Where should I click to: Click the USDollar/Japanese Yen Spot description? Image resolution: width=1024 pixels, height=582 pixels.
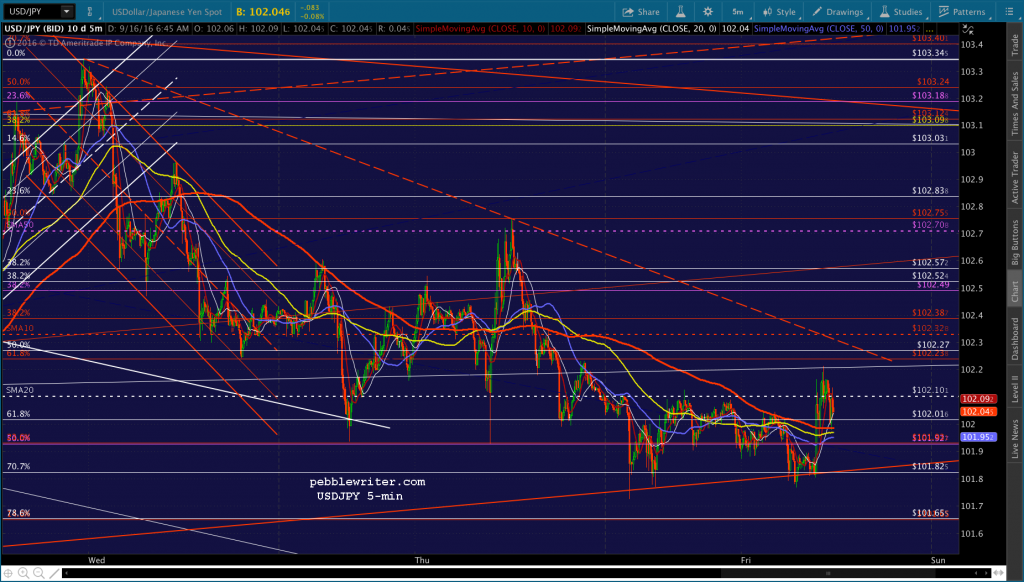pyautogui.click(x=167, y=12)
